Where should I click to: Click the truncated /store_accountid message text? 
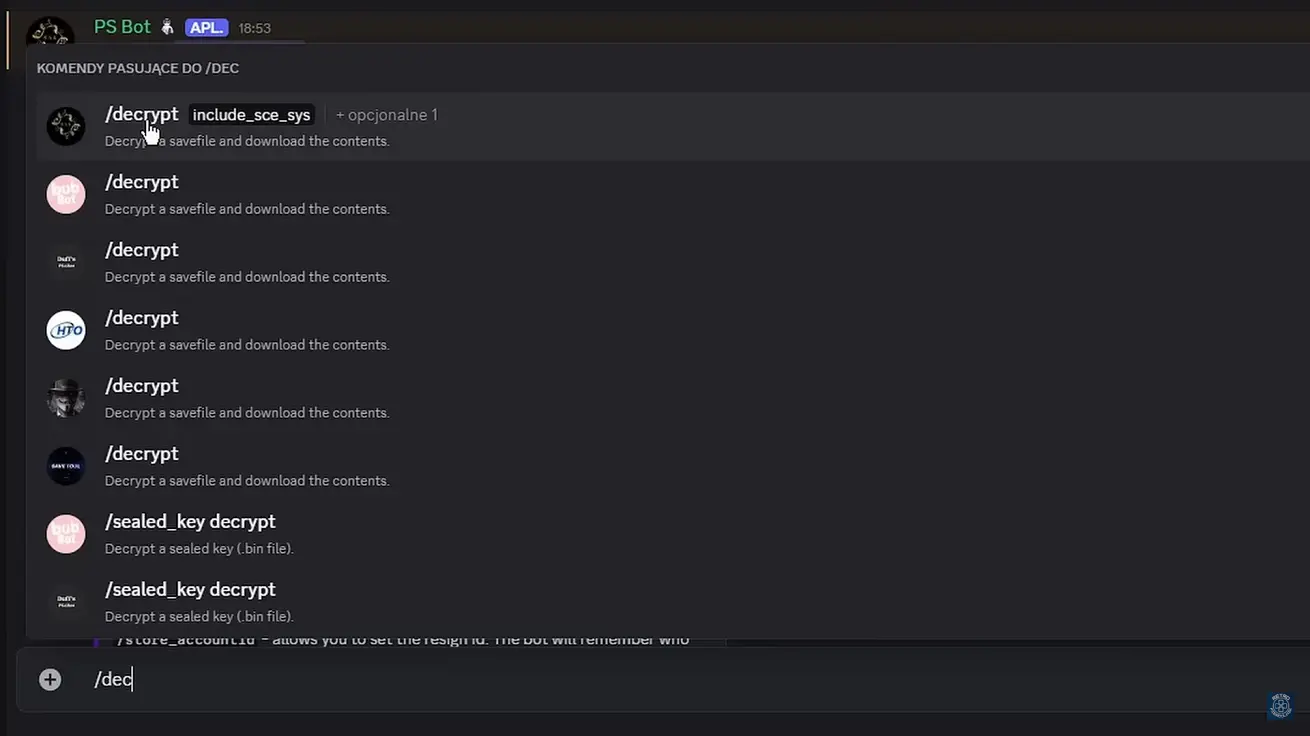pyautogui.click(x=400, y=638)
